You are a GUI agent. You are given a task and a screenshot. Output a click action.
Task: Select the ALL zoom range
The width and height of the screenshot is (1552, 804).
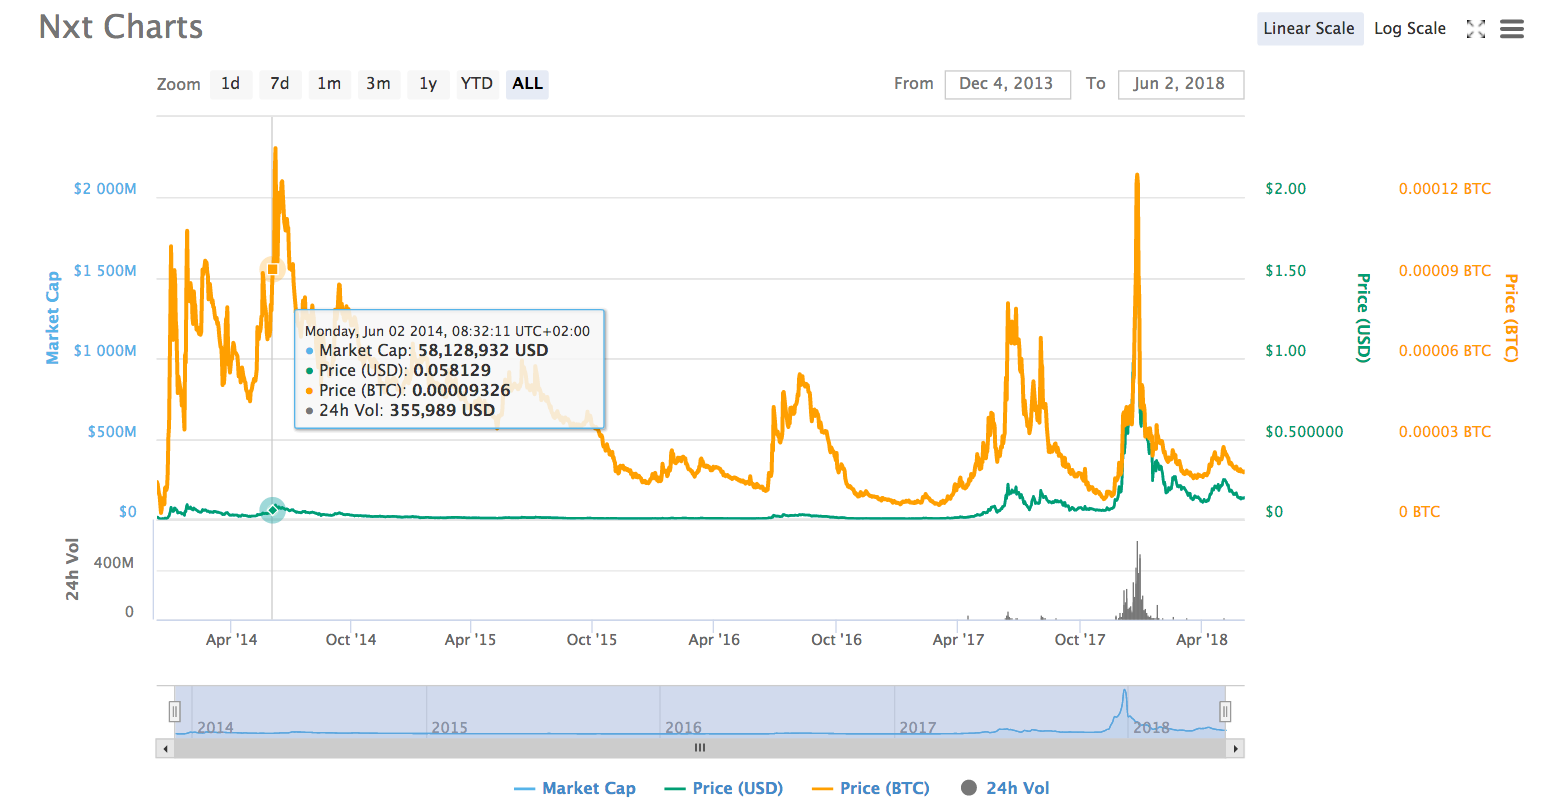527,84
